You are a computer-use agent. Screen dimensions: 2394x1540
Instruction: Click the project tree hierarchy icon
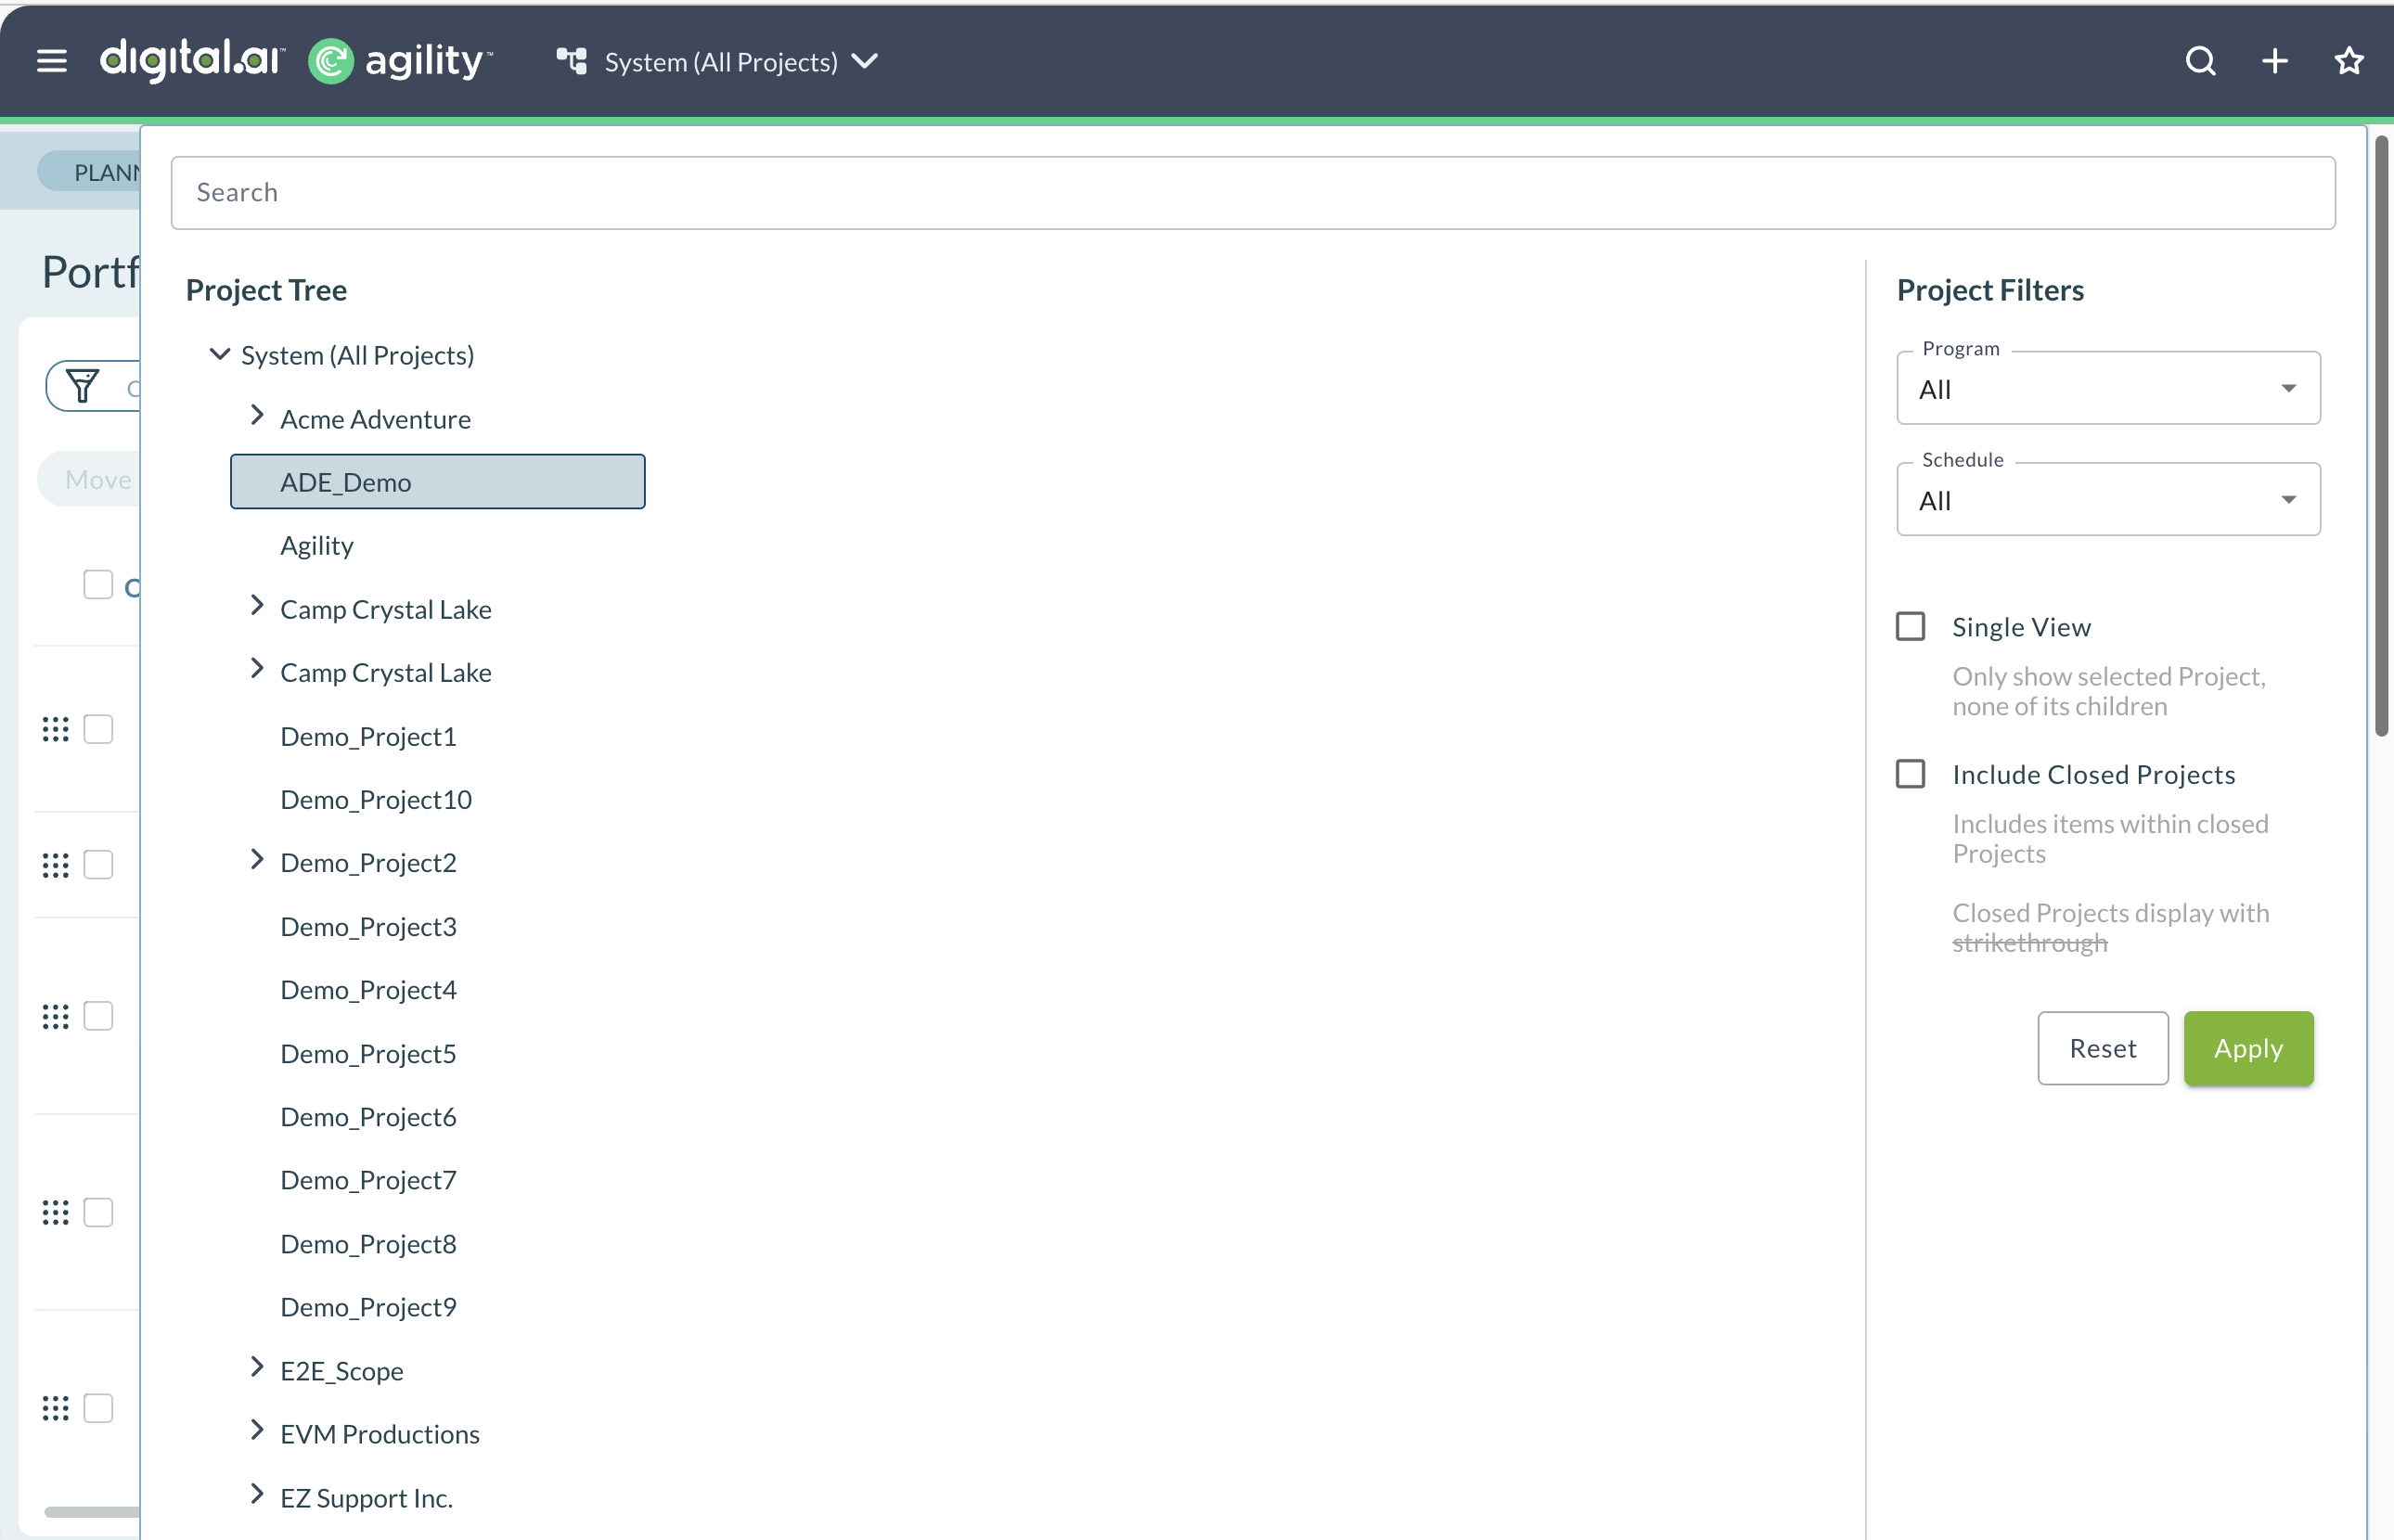pyautogui.click(x=572, y=62)
